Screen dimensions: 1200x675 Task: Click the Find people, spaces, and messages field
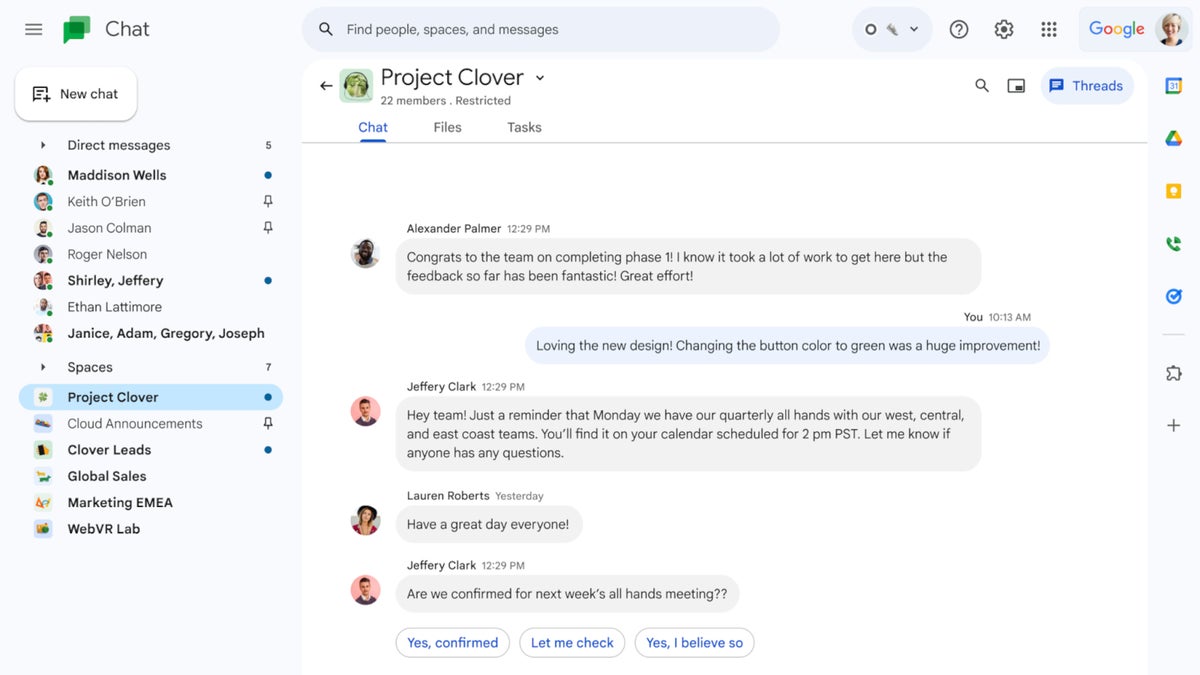(541, 29)
